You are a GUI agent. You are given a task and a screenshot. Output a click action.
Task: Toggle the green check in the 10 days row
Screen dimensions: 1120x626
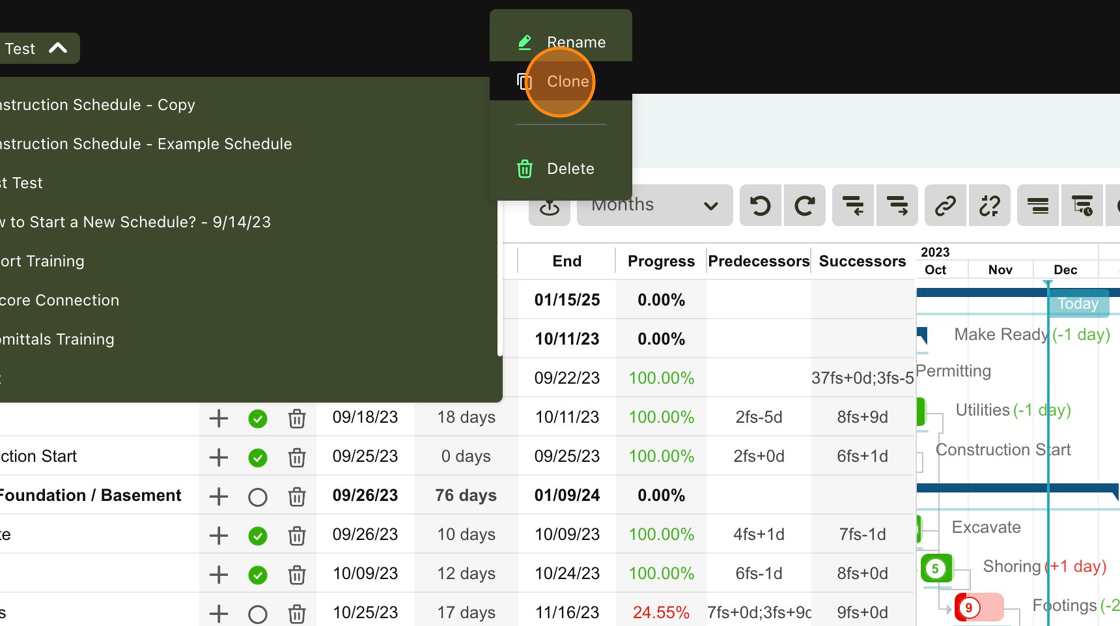coord(258,536)
